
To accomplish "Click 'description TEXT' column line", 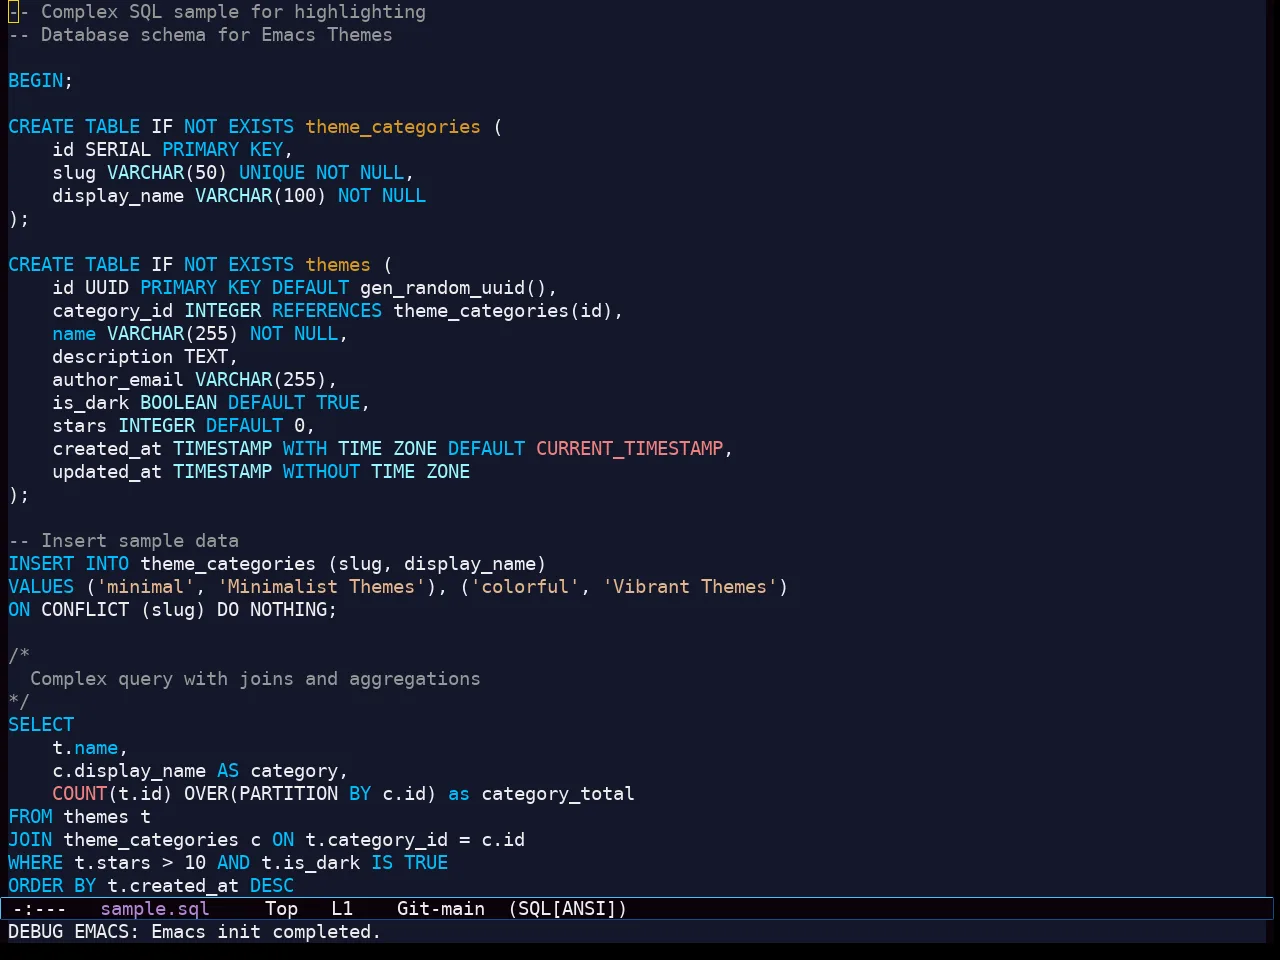I will [x=145, y=357].
